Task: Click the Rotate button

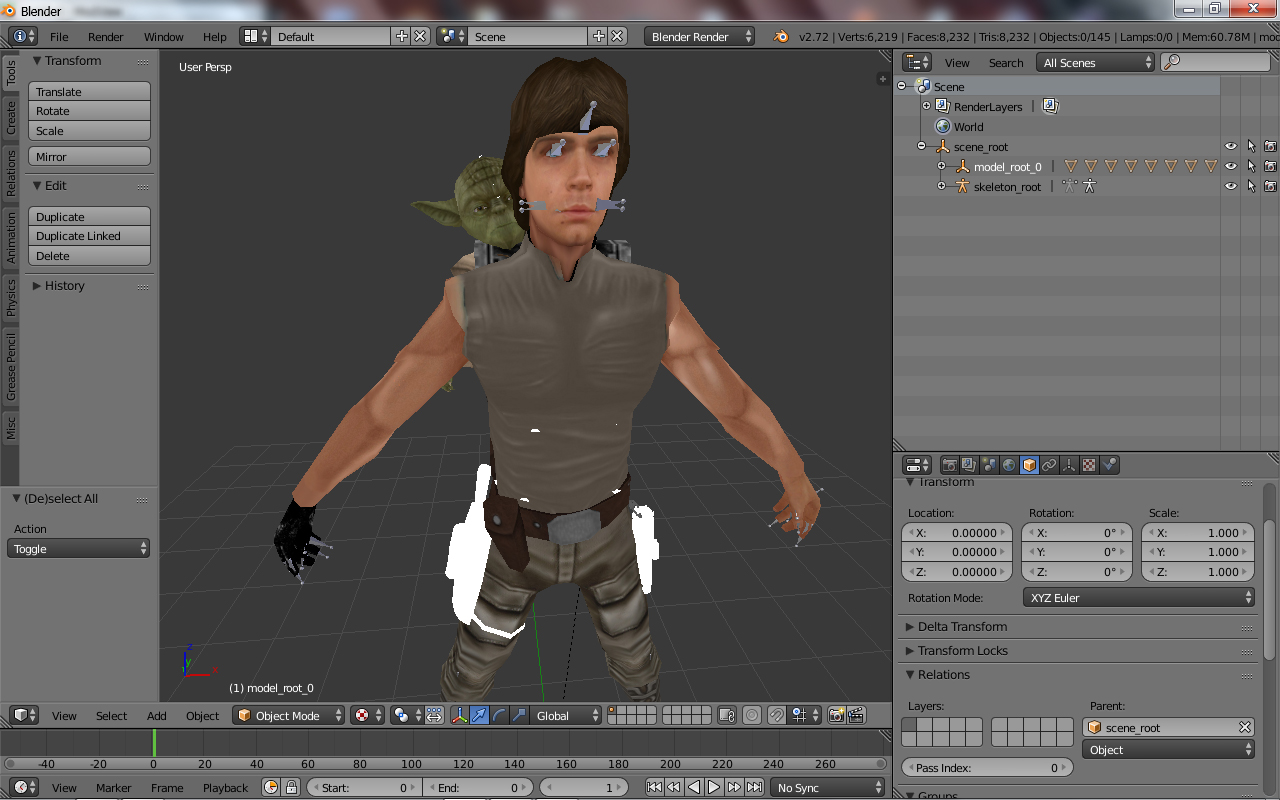Action: 89,111
